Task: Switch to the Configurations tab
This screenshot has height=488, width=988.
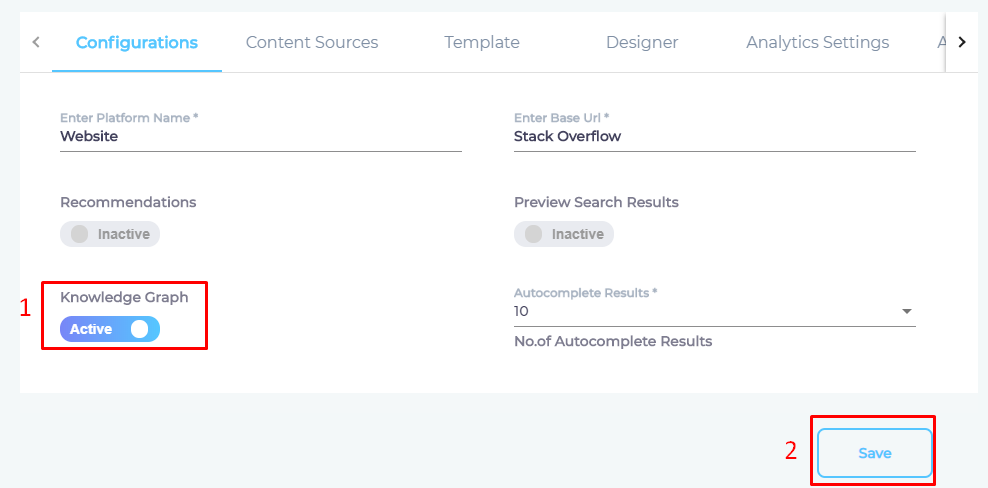Action: pos(137,43)
